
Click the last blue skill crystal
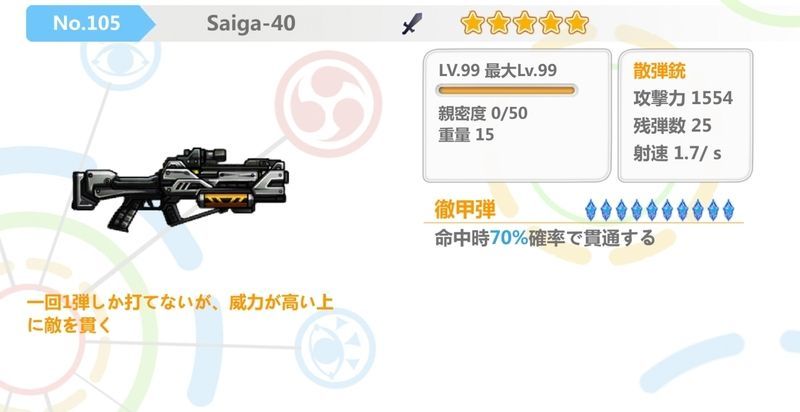click(728, 210)
